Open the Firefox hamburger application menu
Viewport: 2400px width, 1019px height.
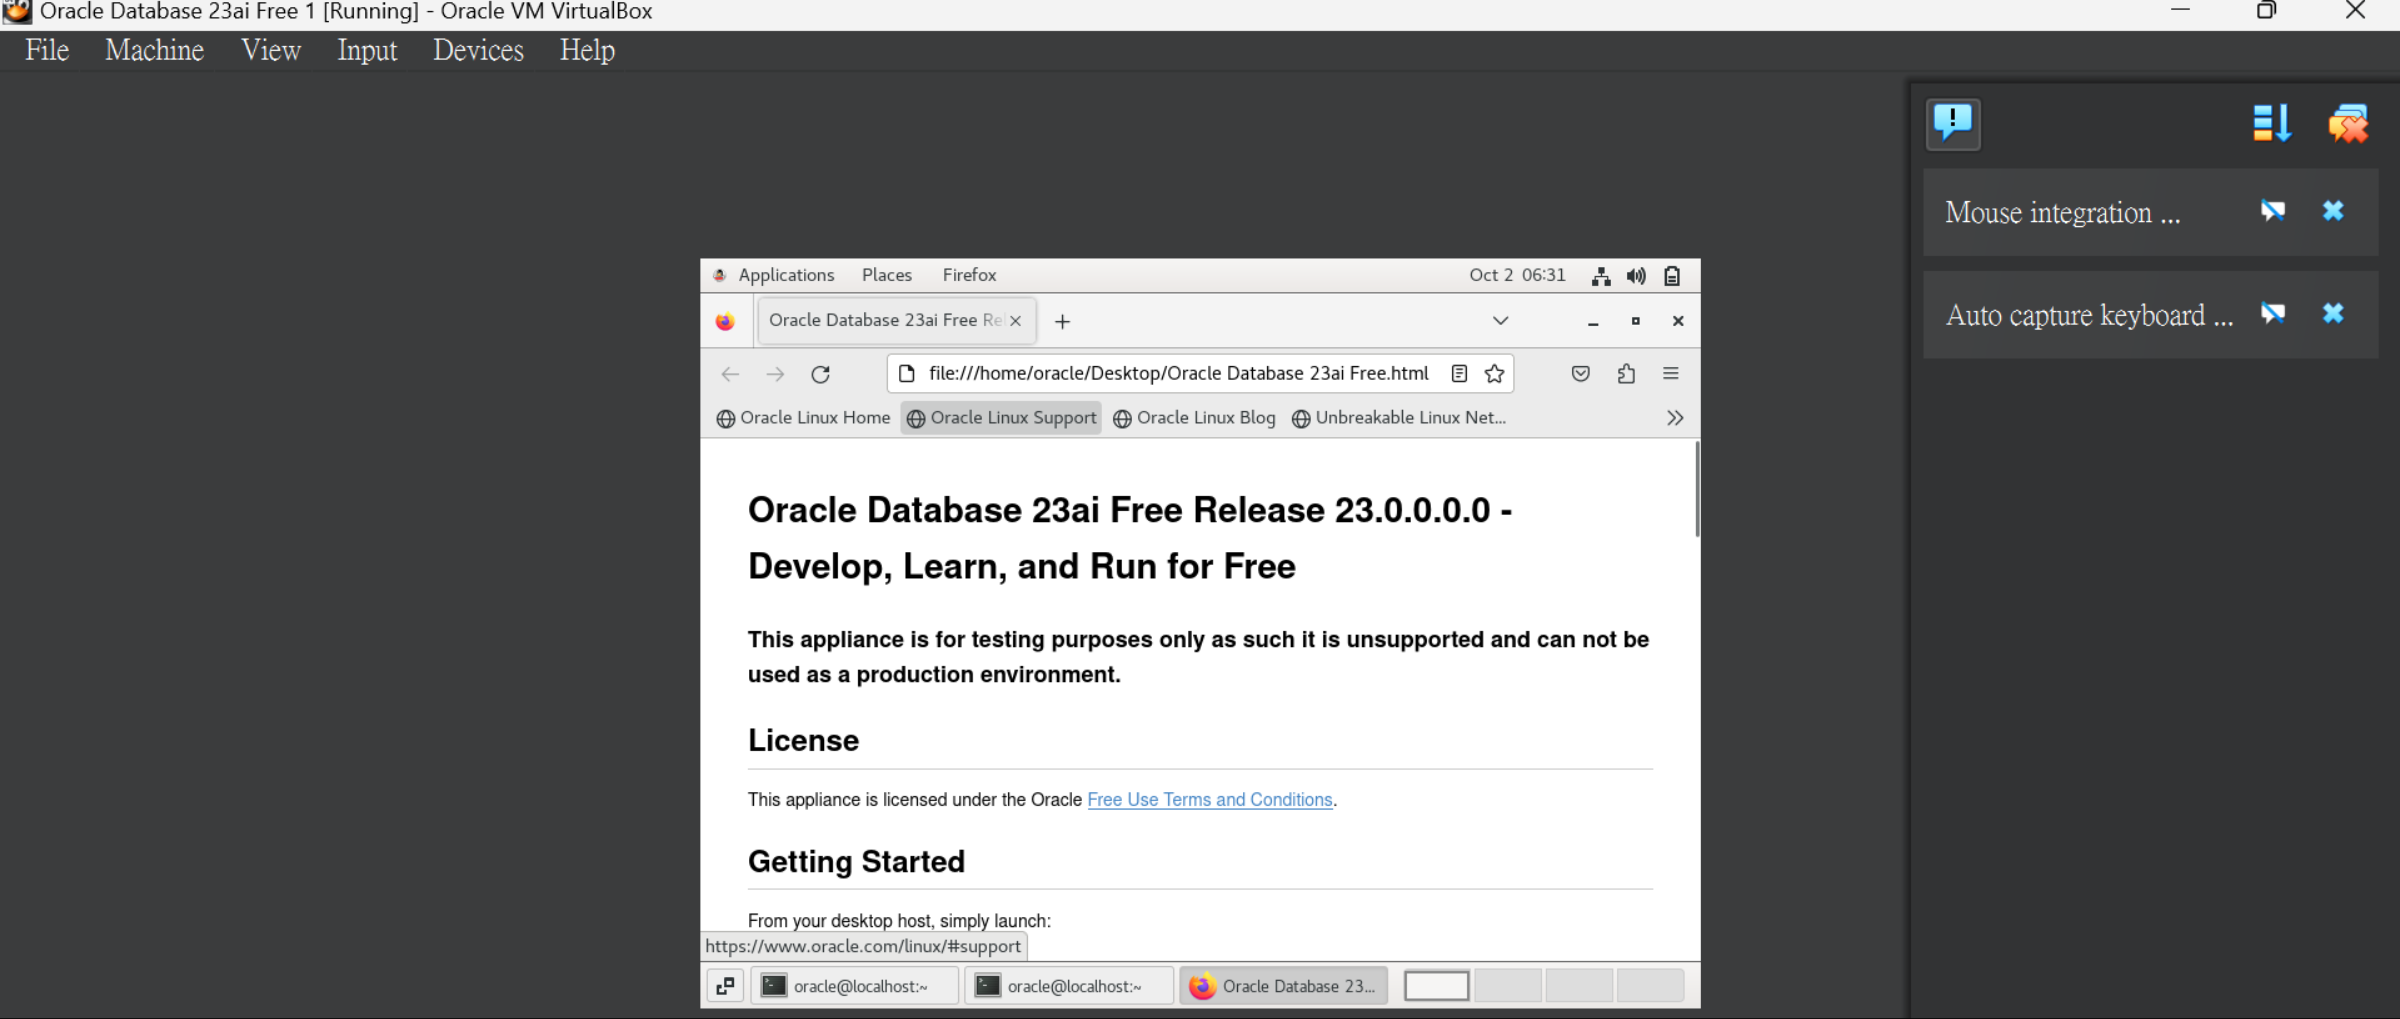pyautogui.click(x=1670, y=374)
